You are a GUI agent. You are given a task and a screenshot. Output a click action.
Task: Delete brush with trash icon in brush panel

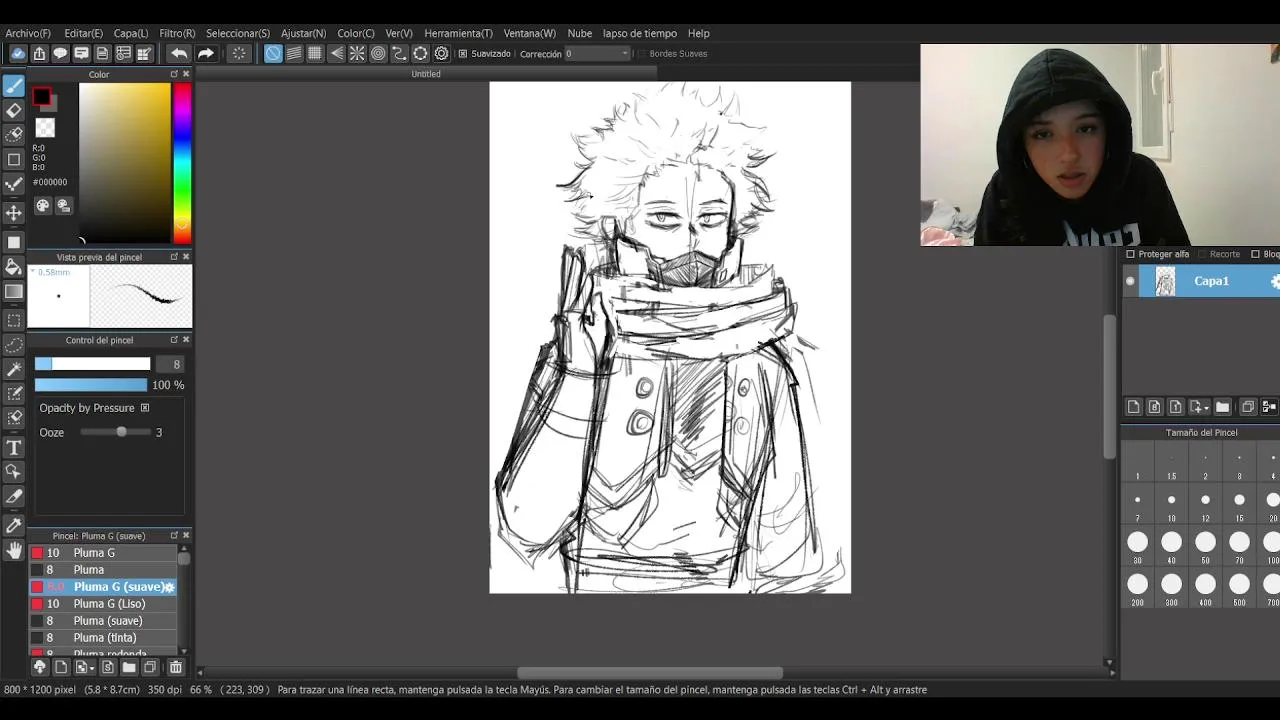(176, 667)
